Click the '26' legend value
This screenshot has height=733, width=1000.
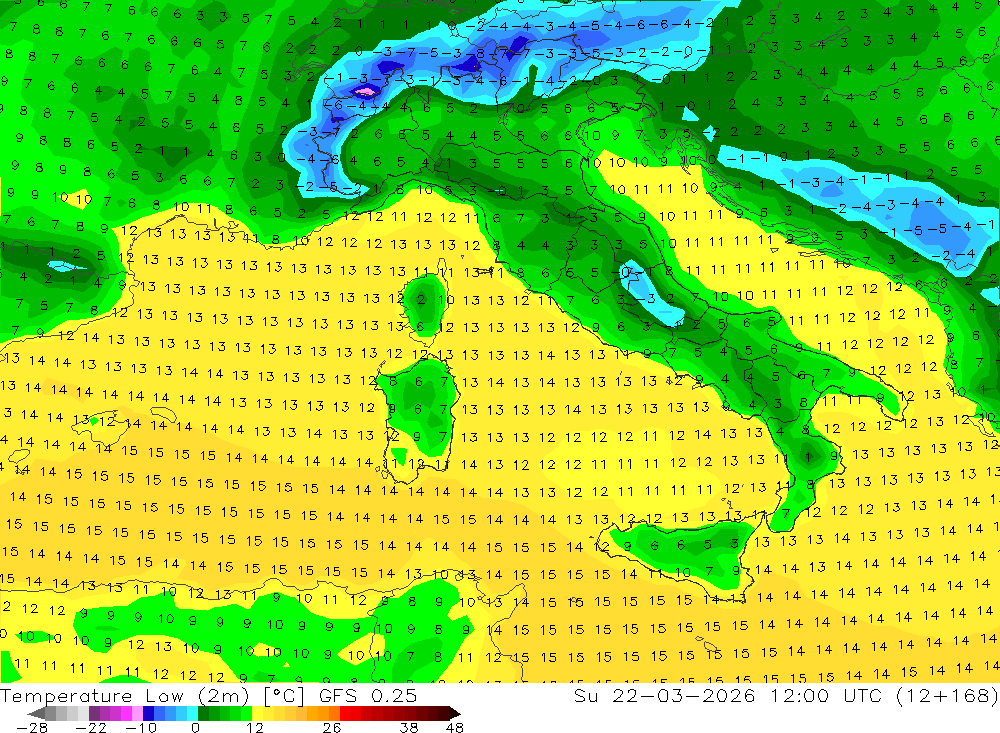click(x=331, y=727)
